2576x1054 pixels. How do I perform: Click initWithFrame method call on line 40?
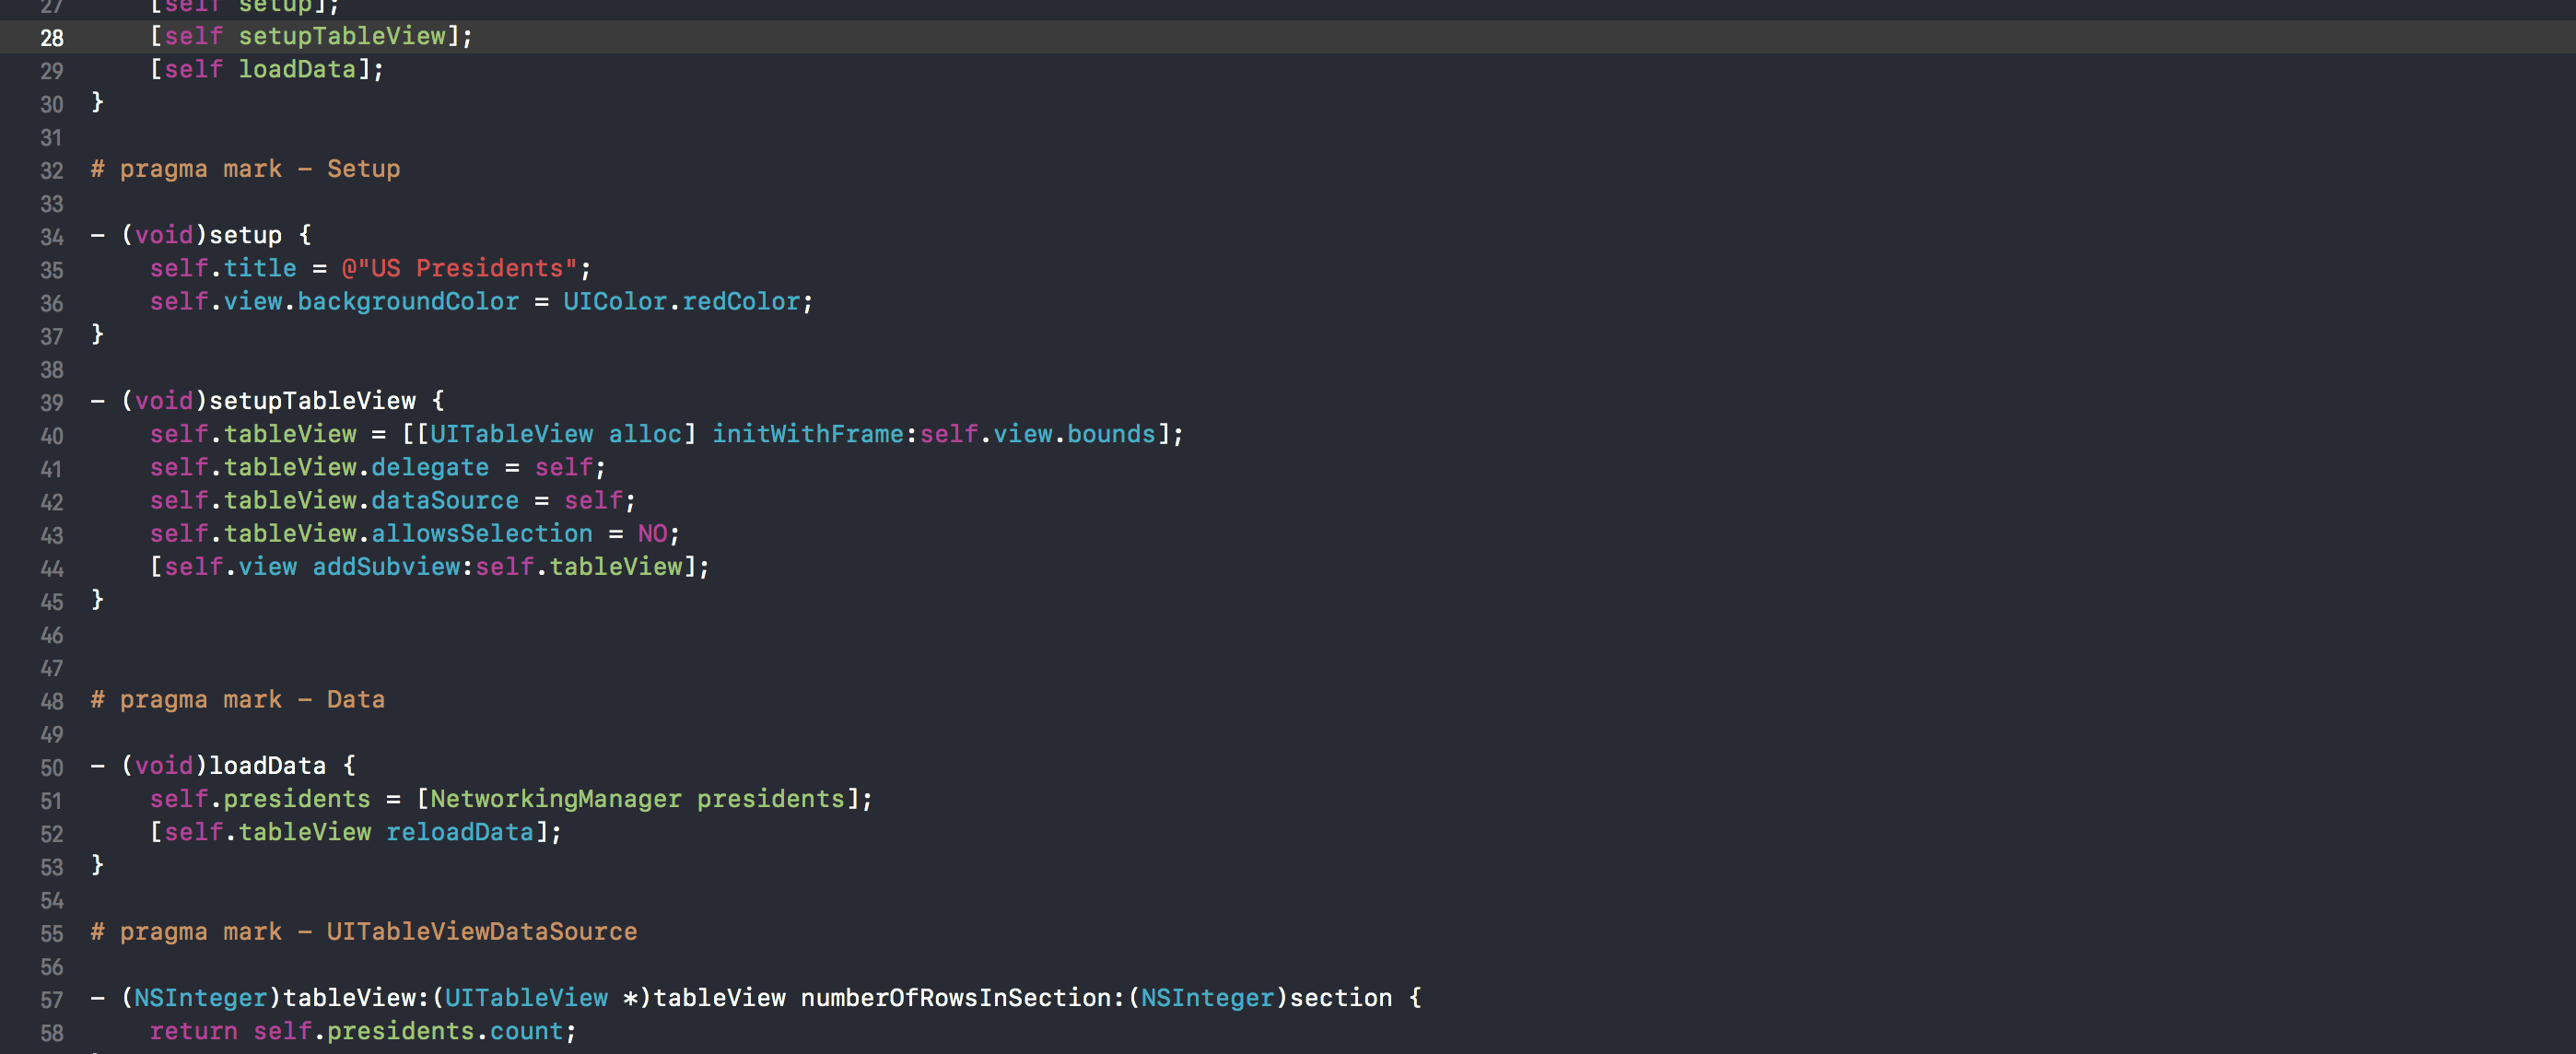(x=807, y=434)
